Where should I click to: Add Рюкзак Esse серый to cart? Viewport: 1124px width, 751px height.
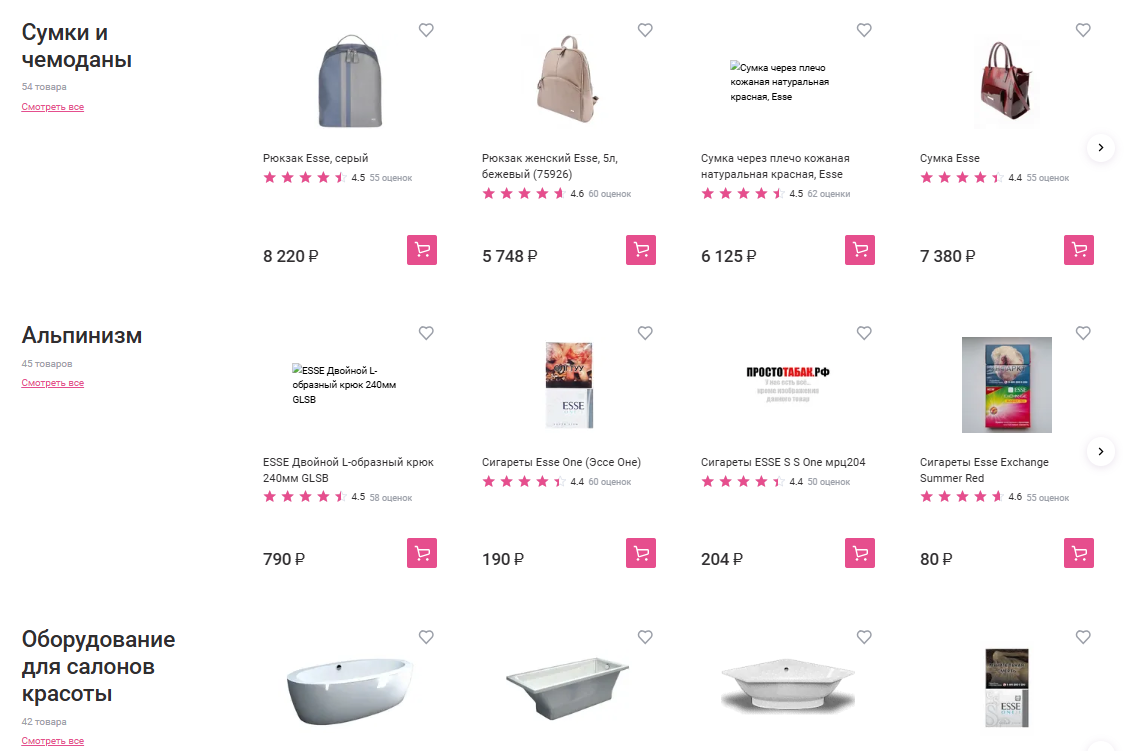click(422, 250)
